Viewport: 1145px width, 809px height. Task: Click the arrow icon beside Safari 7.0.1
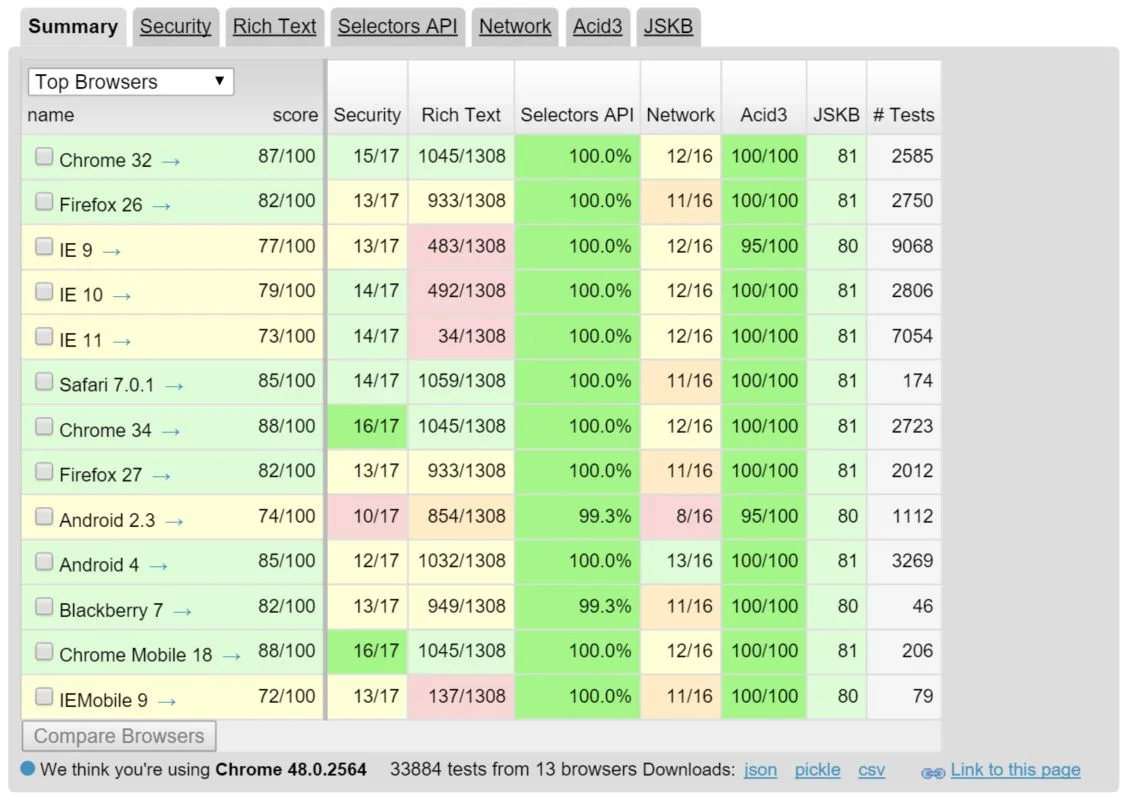pos(174,386)
